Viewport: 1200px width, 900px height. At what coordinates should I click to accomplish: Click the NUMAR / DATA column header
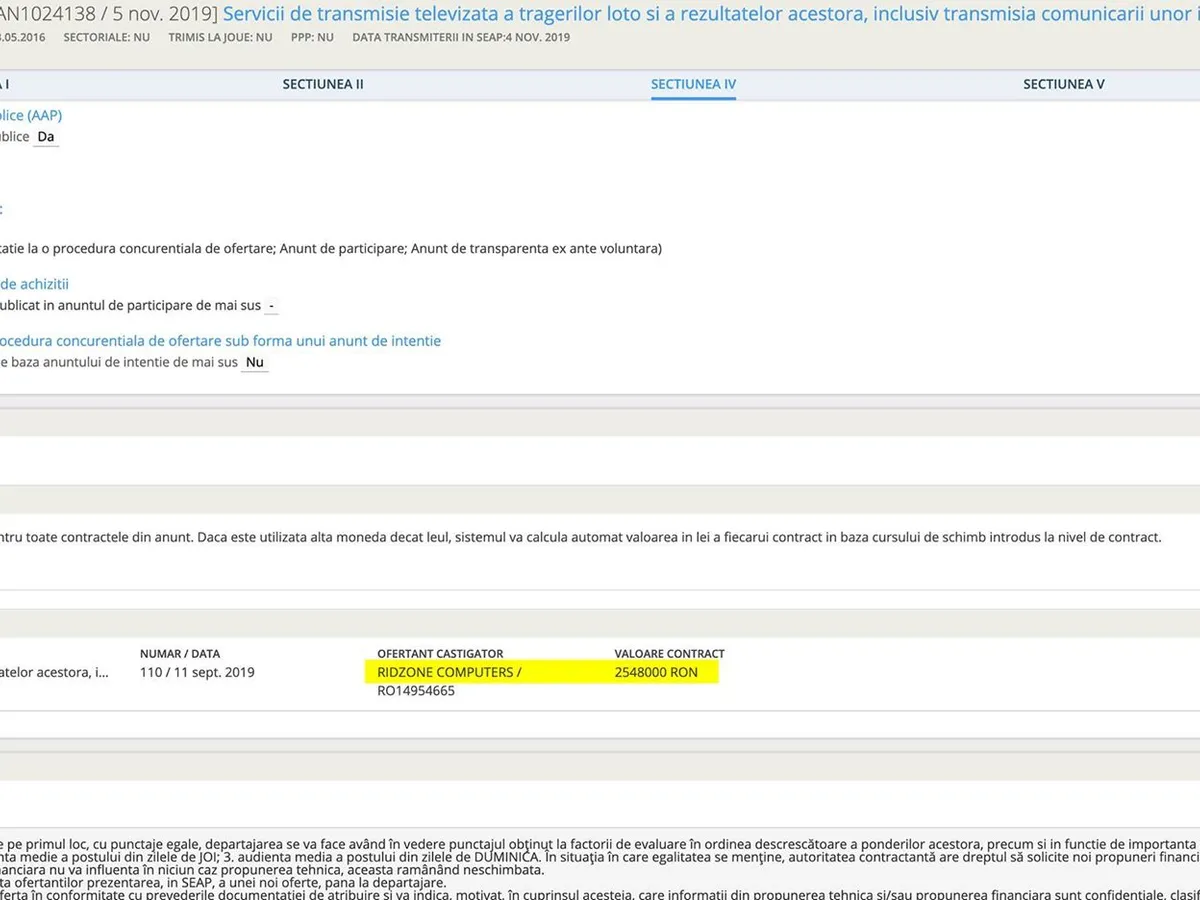pyautogui.click(x=180, y=654)
